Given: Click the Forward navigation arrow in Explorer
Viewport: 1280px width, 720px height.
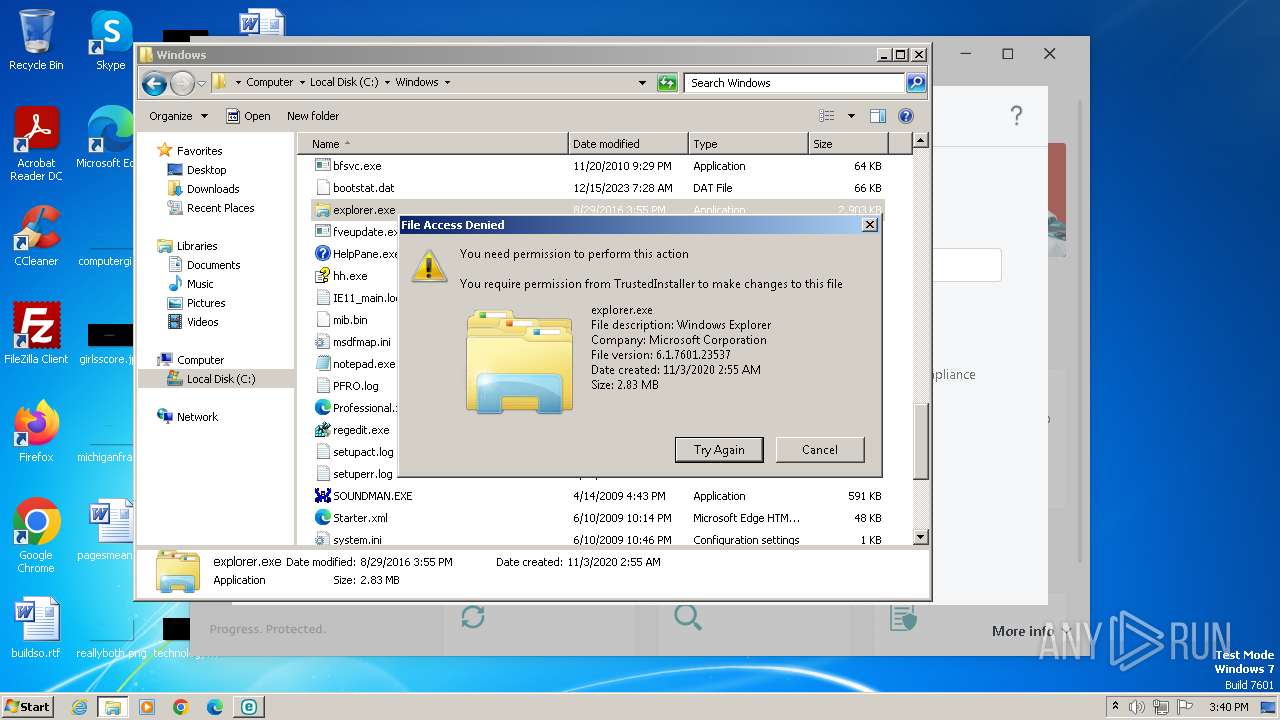Looking at the screenshot, I should [182, 83].
